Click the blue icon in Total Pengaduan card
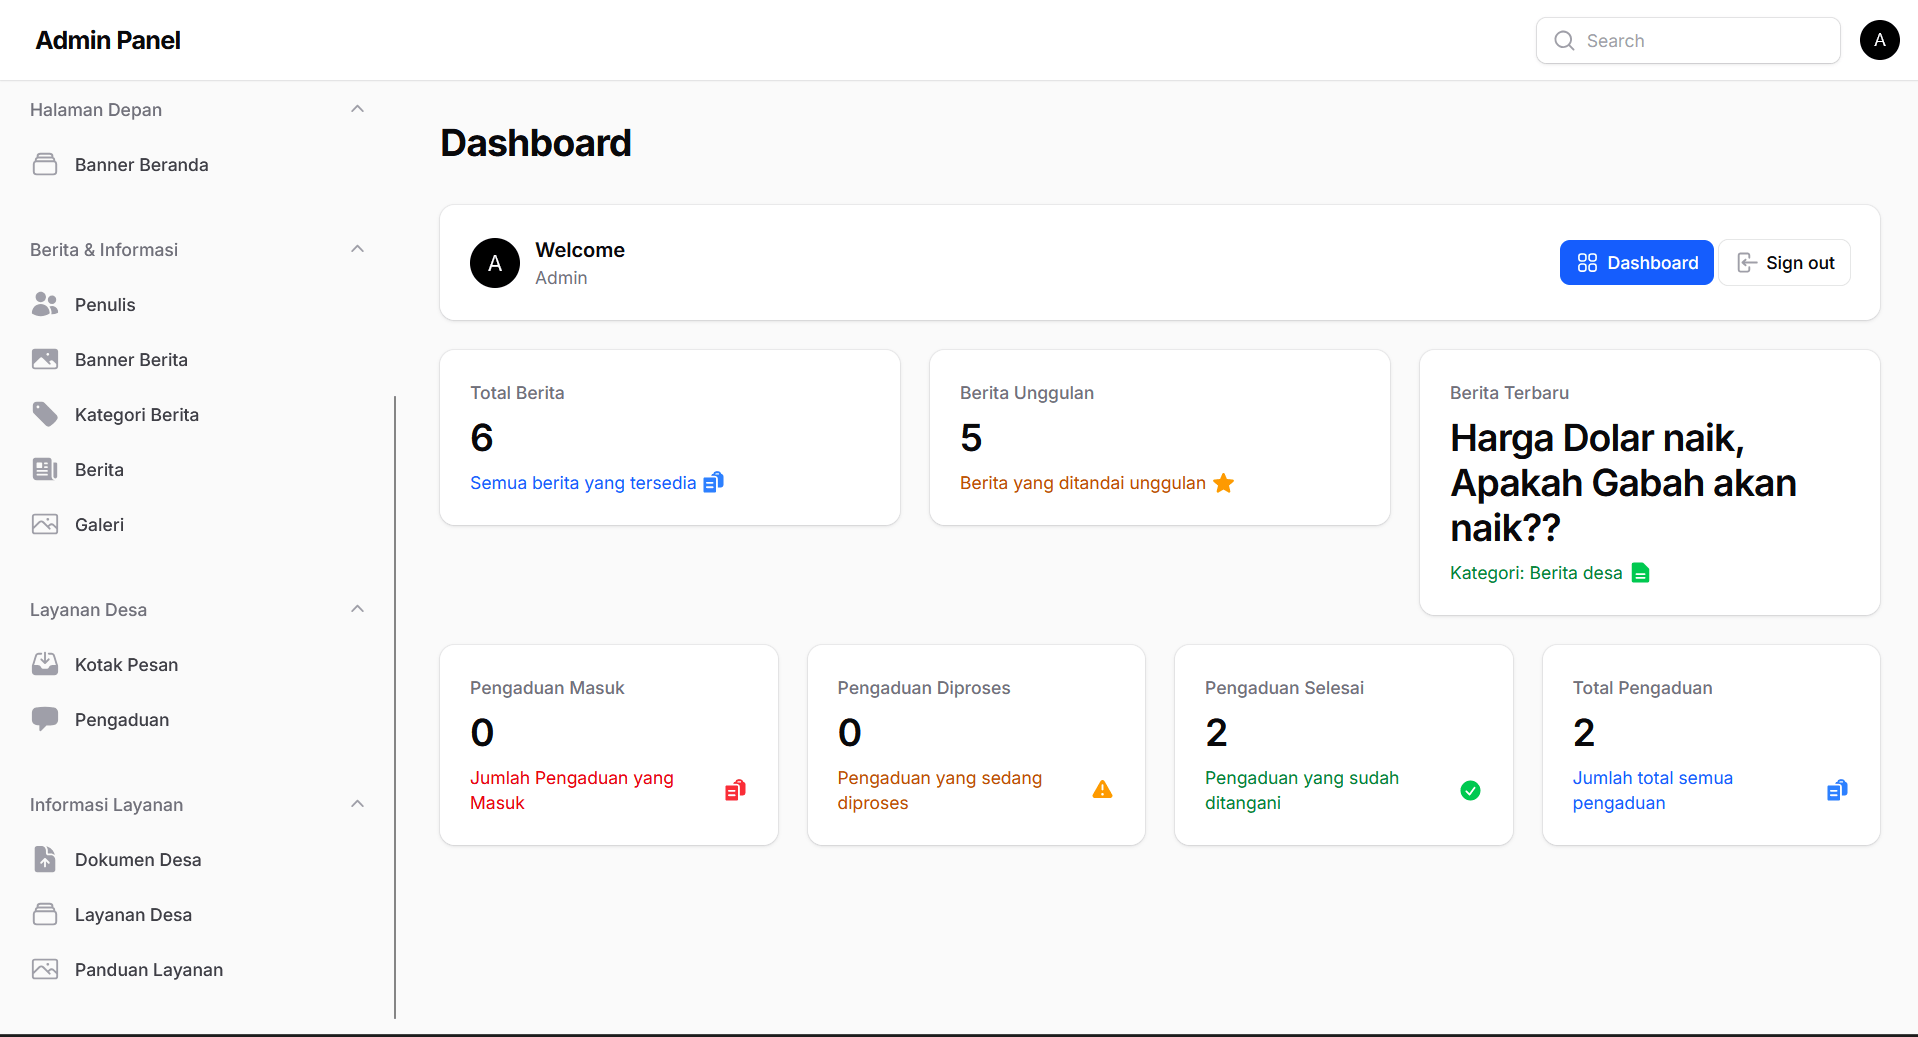This screenshot has height=1037, width=1918. coord(1838,790)
